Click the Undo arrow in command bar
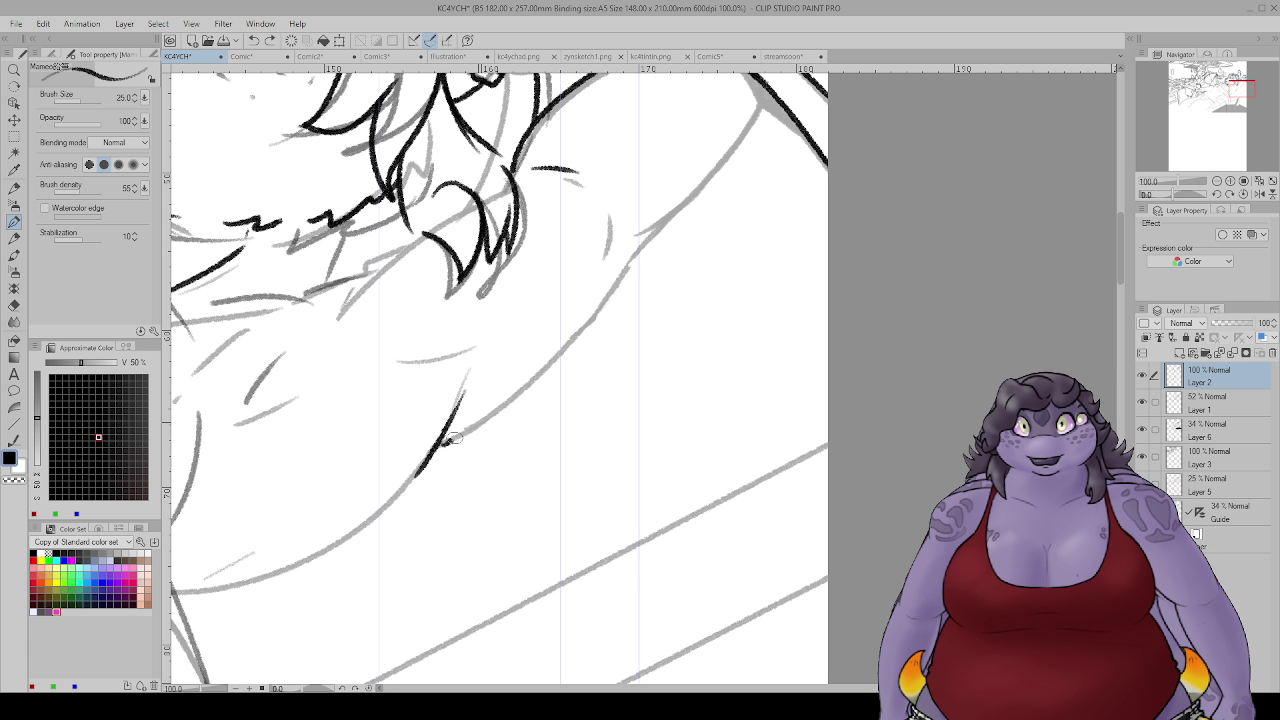Screen dimensions: 1280x720 pyautogui.click(x=254, y=41)
